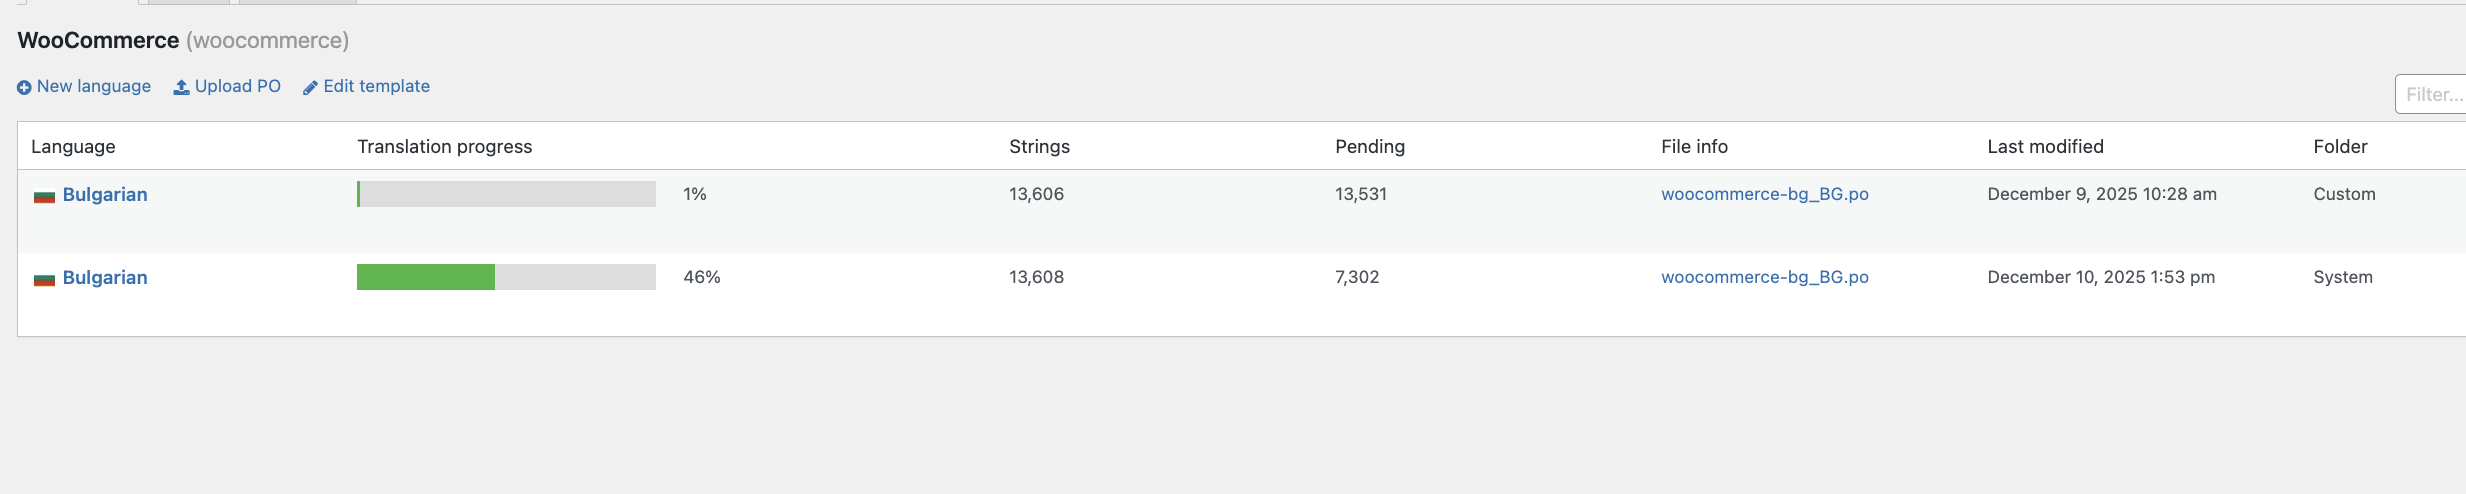Click the 1% translation progress bar
Image resolution: width=2466 pixels, height=494 pixels.
click(x=506, y=194)
